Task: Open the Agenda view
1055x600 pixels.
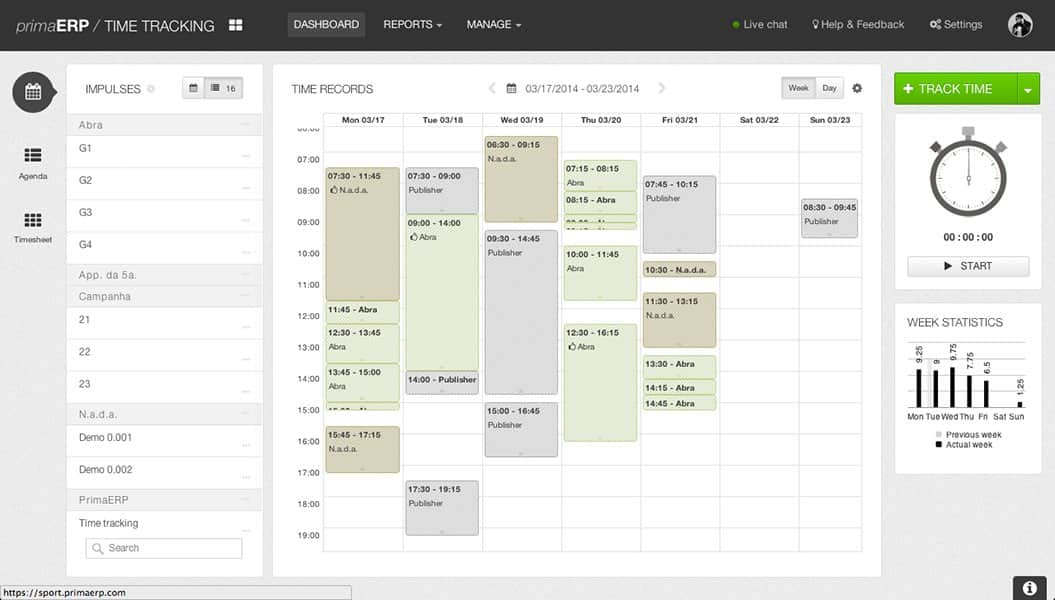Action: (33, 162)
